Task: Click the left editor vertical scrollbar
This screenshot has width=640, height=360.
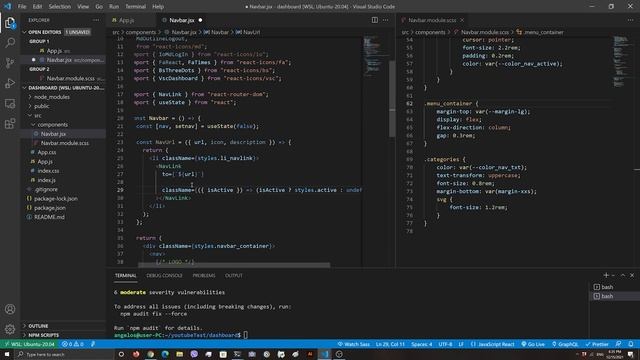Action: click(x=392, y=98)
